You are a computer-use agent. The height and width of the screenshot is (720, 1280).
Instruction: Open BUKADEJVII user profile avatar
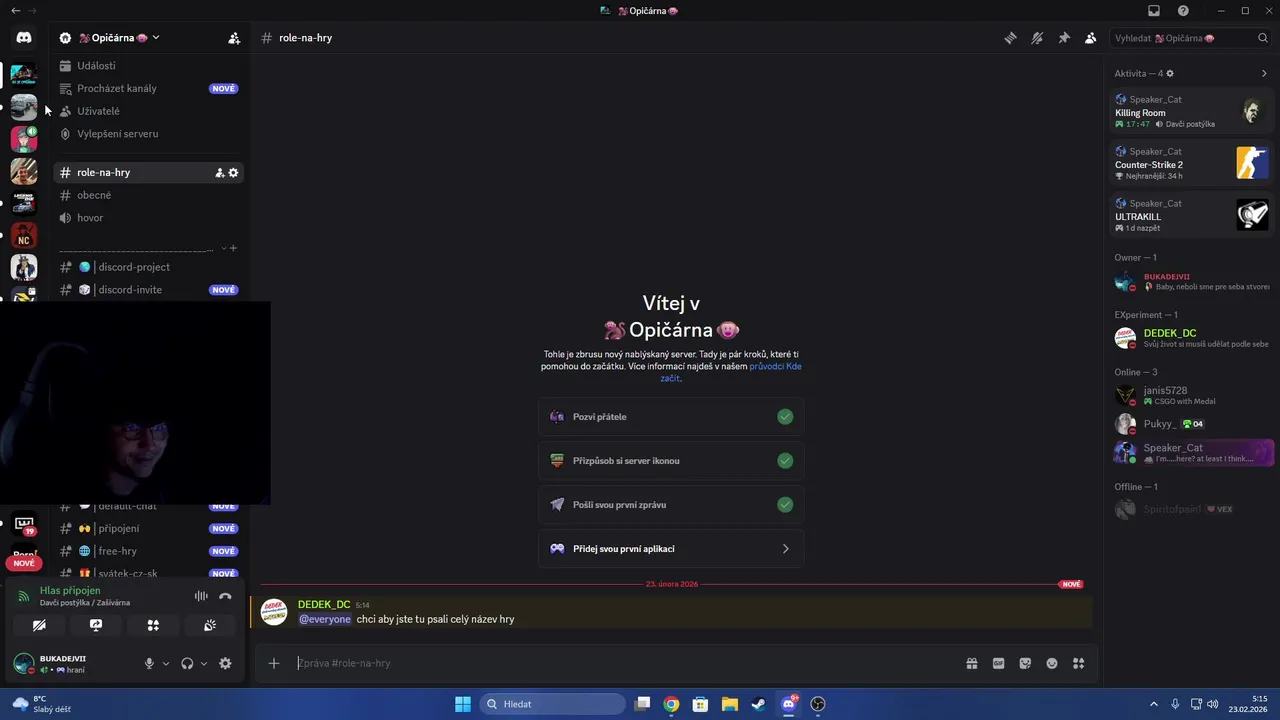[23, 663]
